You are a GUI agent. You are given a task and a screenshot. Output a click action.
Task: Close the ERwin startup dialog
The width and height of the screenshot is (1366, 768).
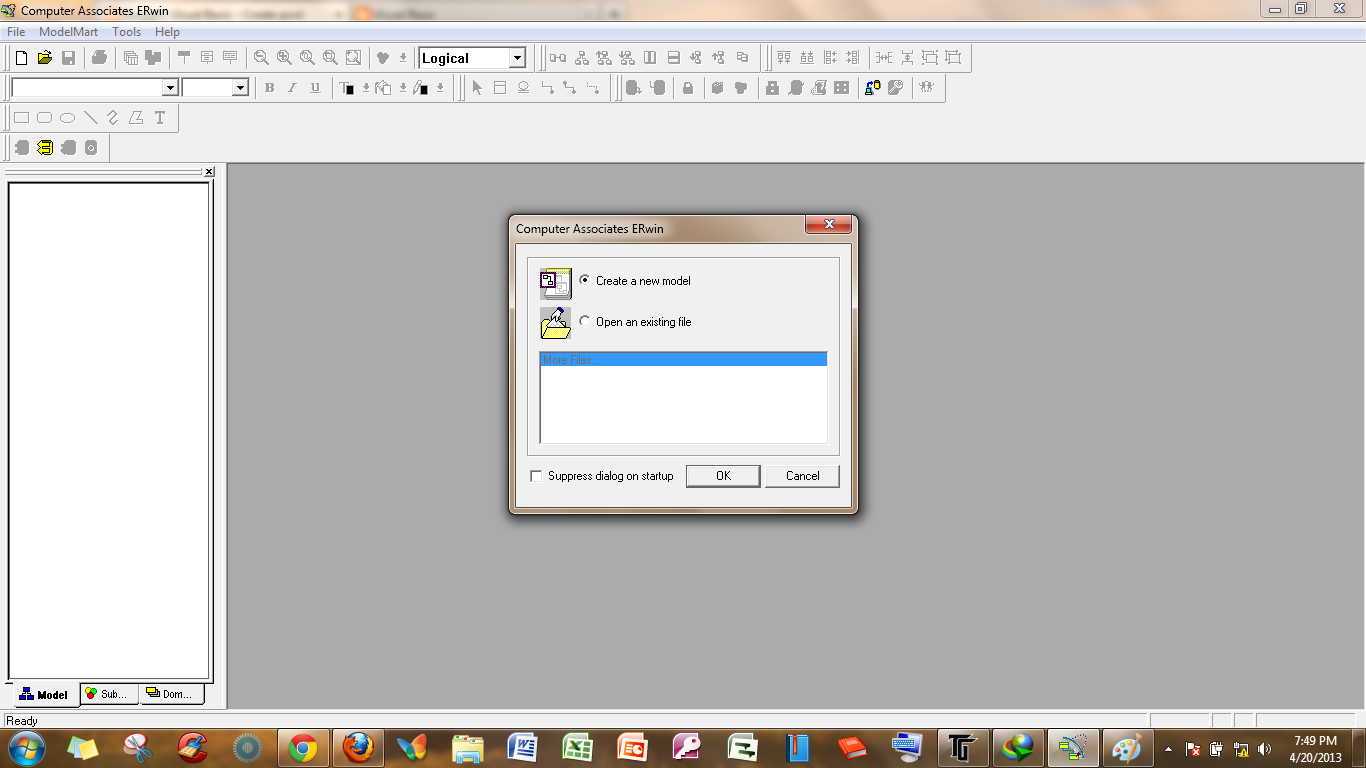pos(828,225)
